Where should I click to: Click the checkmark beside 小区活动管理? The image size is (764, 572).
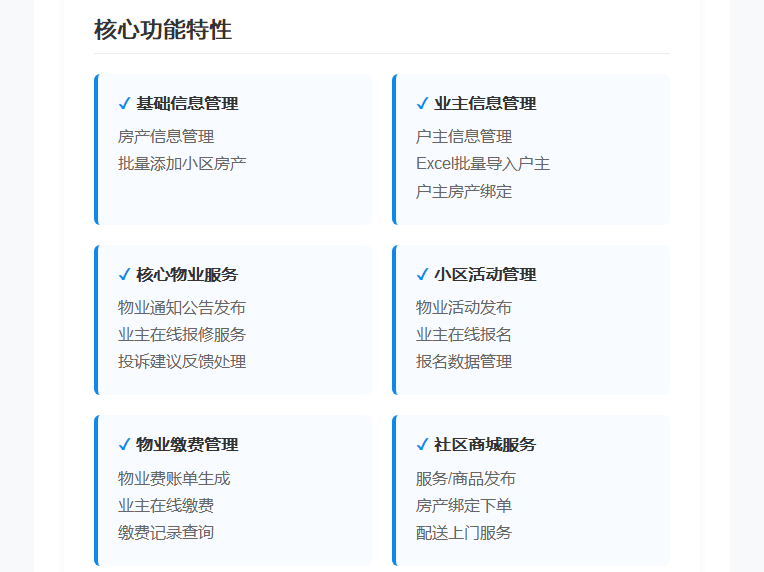[x=422, y=274]
